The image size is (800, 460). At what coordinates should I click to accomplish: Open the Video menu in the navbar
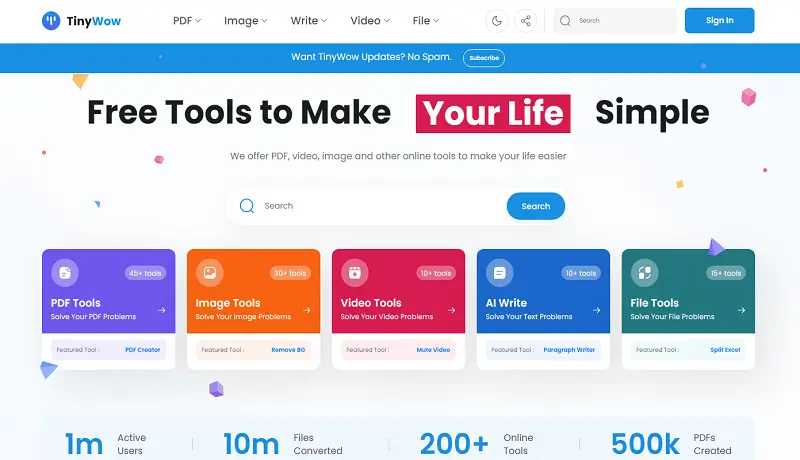(370, 20)
